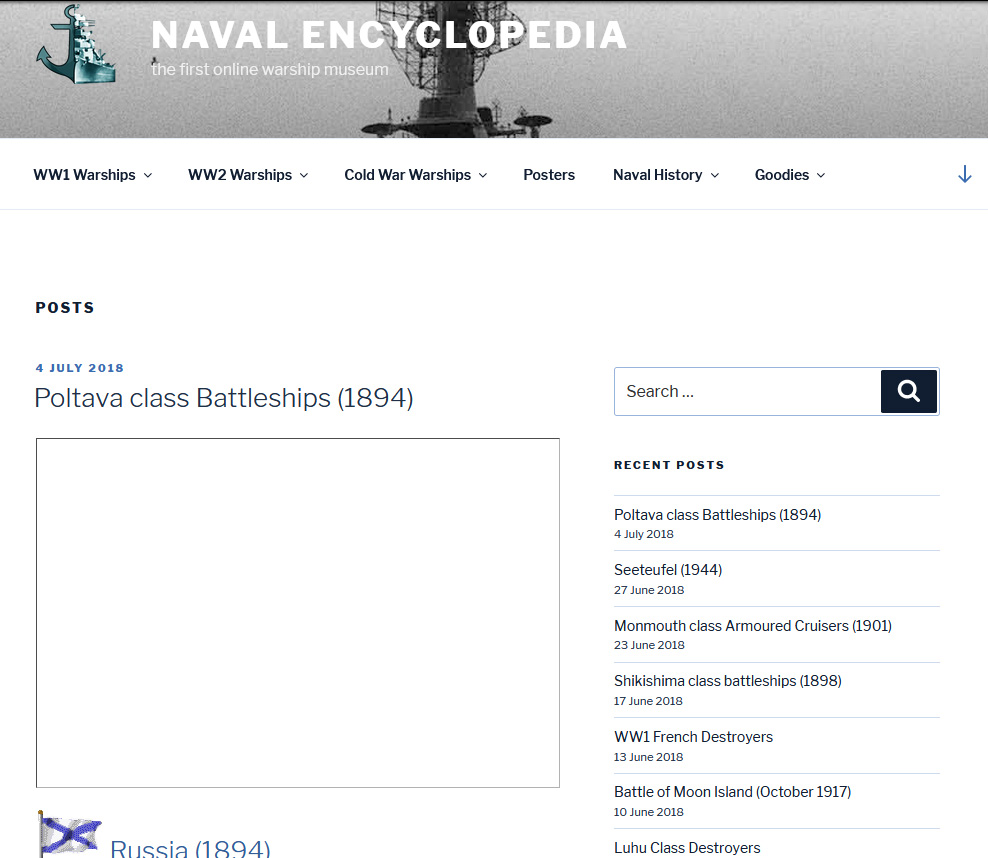Open the post's blank featured image
The image size is (988, 858).
point(297,612)
